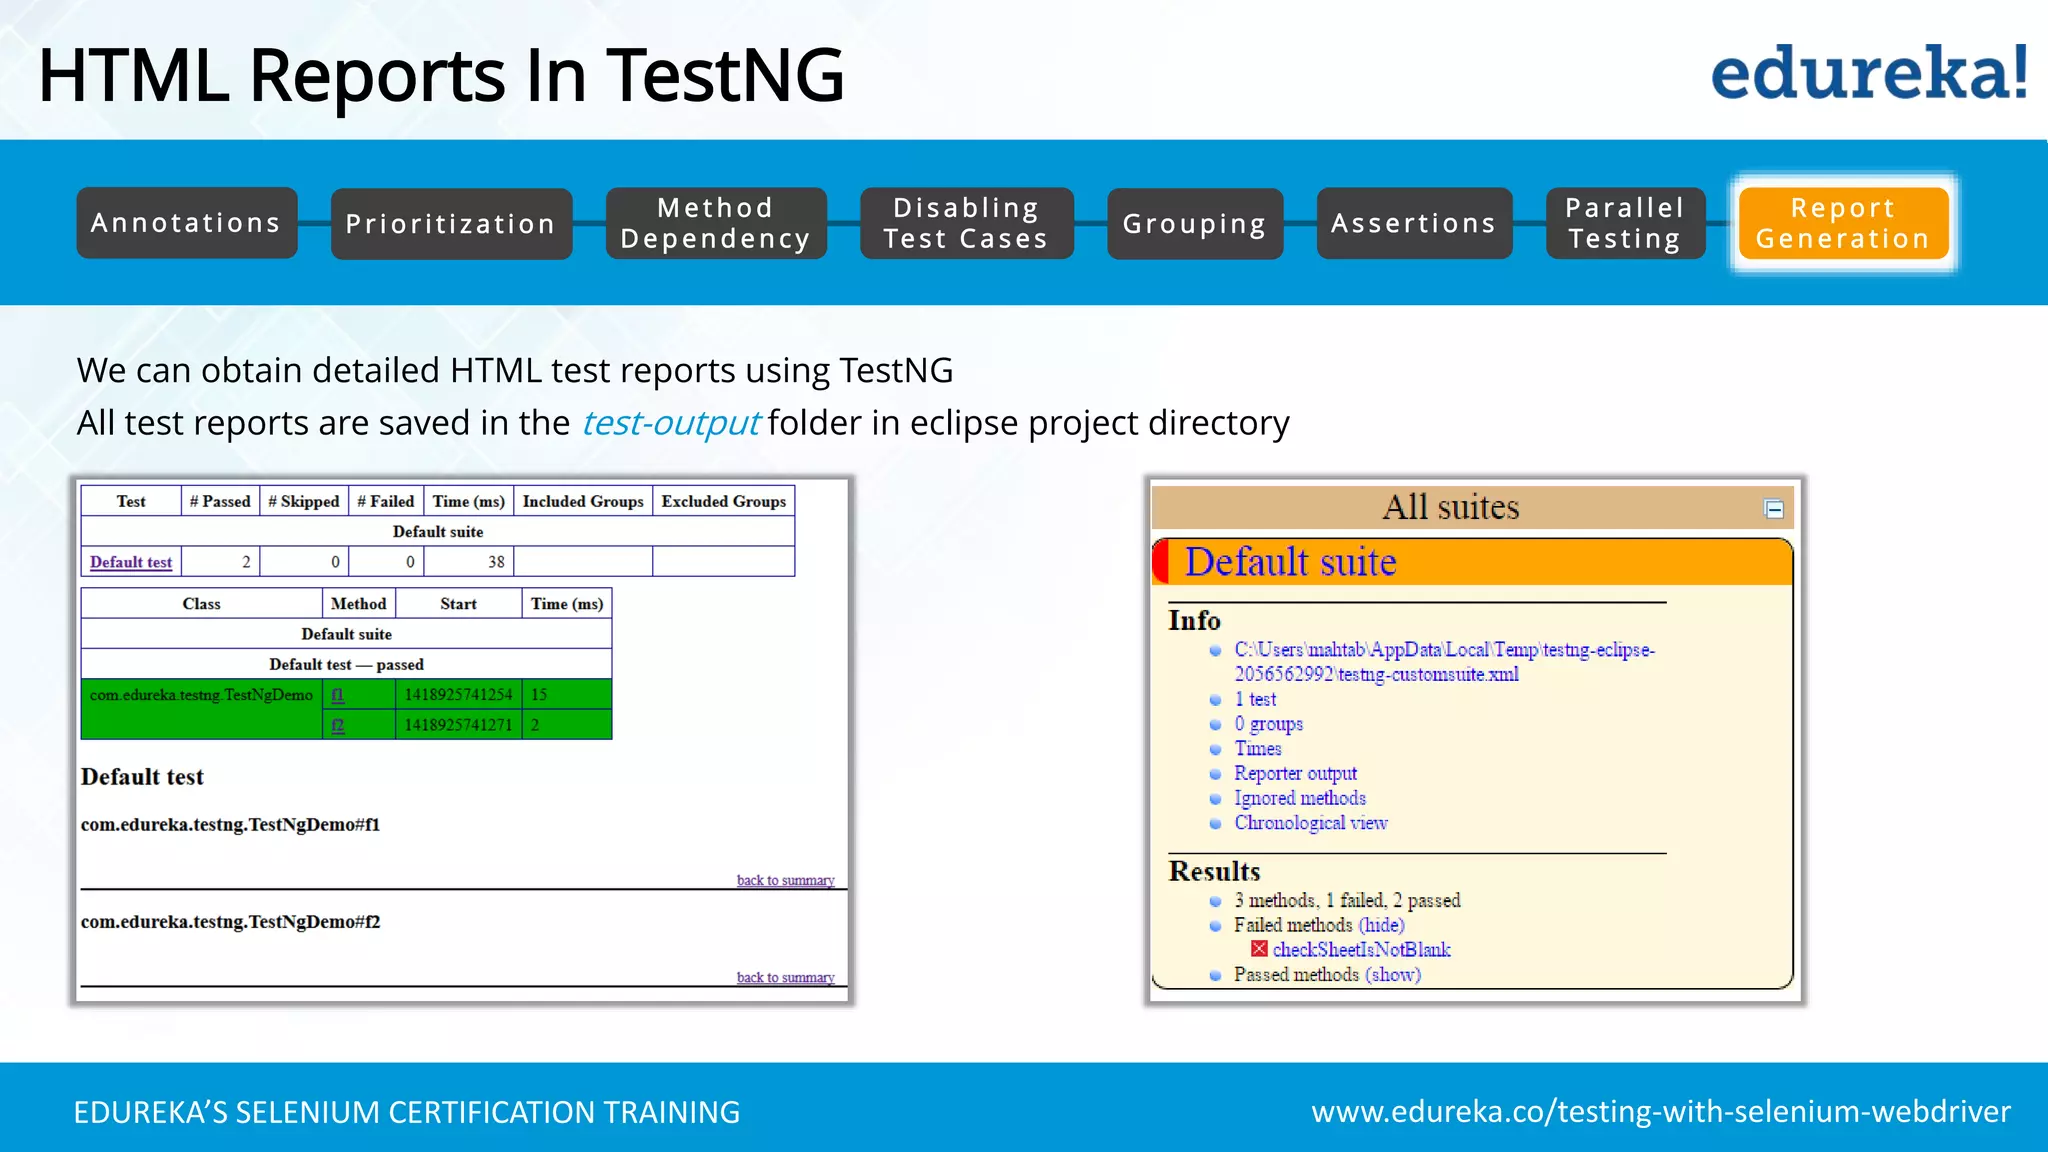Show passed methods via (show) link
This screenshot has width=2048, height=1152.
point(1393,974)
